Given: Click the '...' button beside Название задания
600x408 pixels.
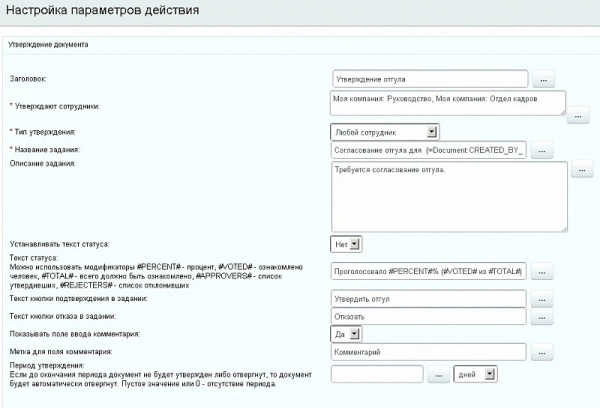Looking at the screenshot, I should [543, 151].
